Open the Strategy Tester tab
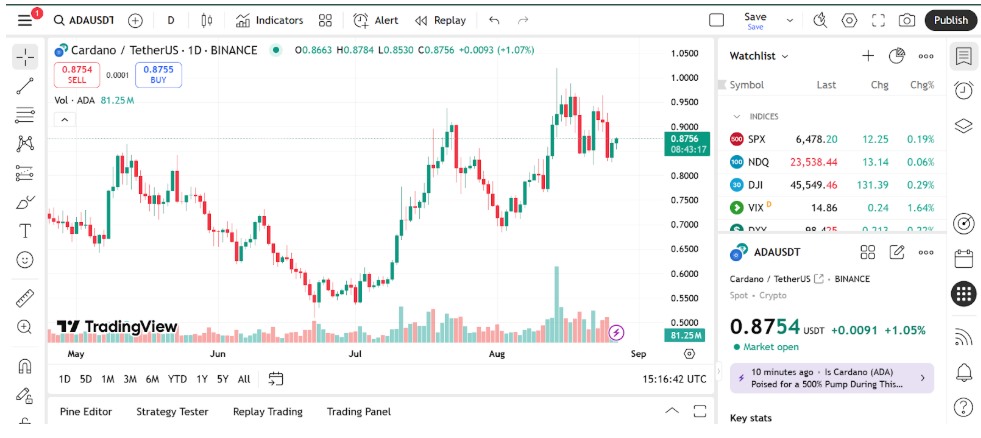 click(172, 412)
